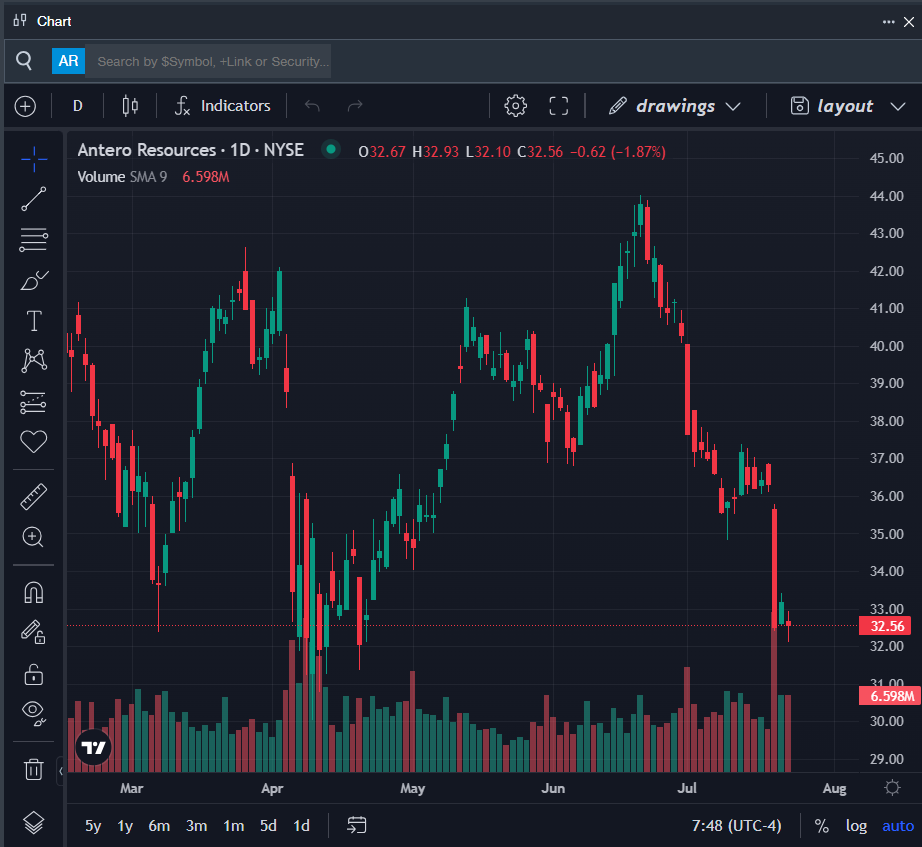Open the D interval selector

click(78, 106)
